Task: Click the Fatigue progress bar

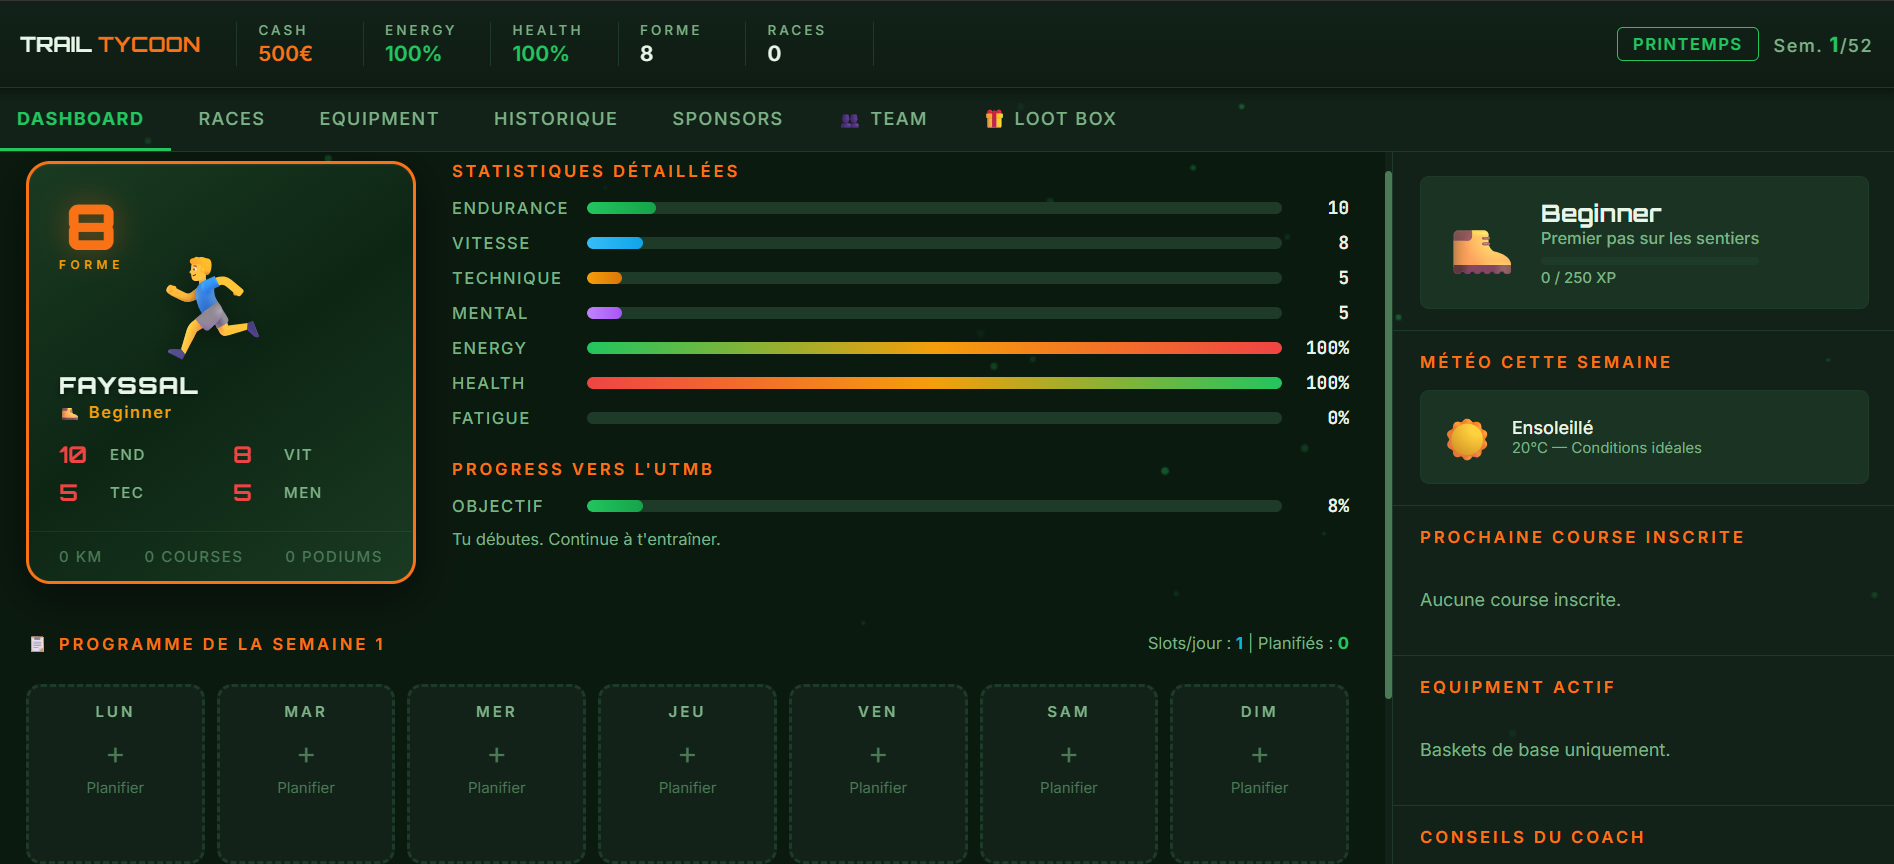Action: click(934, 418)
